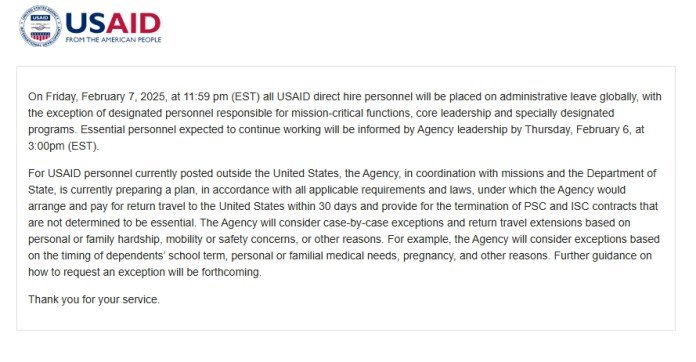Click the 'Thank you for your service.' line
Screen dimensions: 696x362
pos(94,299)
